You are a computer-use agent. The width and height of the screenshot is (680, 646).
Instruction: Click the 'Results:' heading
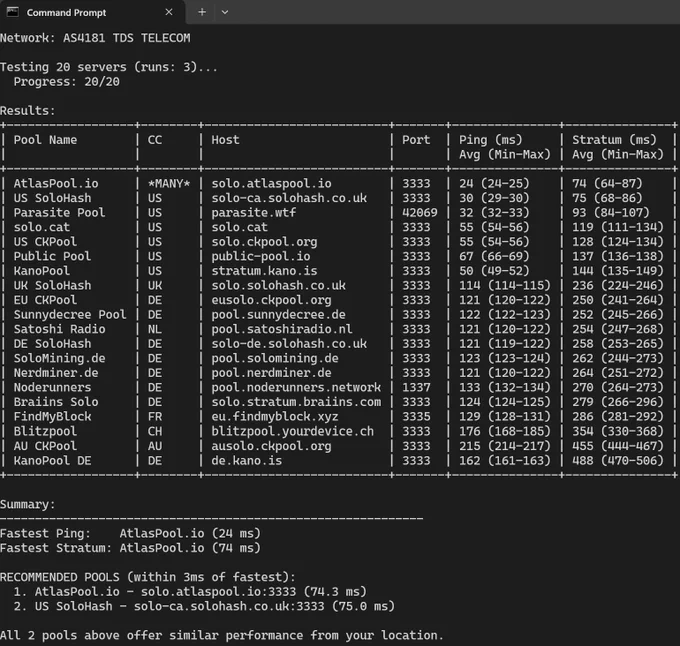28,111
